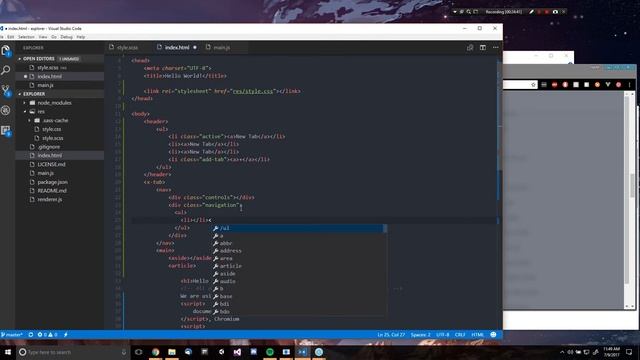This screenshot has width=640, height=360.
Task: Click the Y-shaped extension icon in the browser toolbar
Action: coord(608,84)
